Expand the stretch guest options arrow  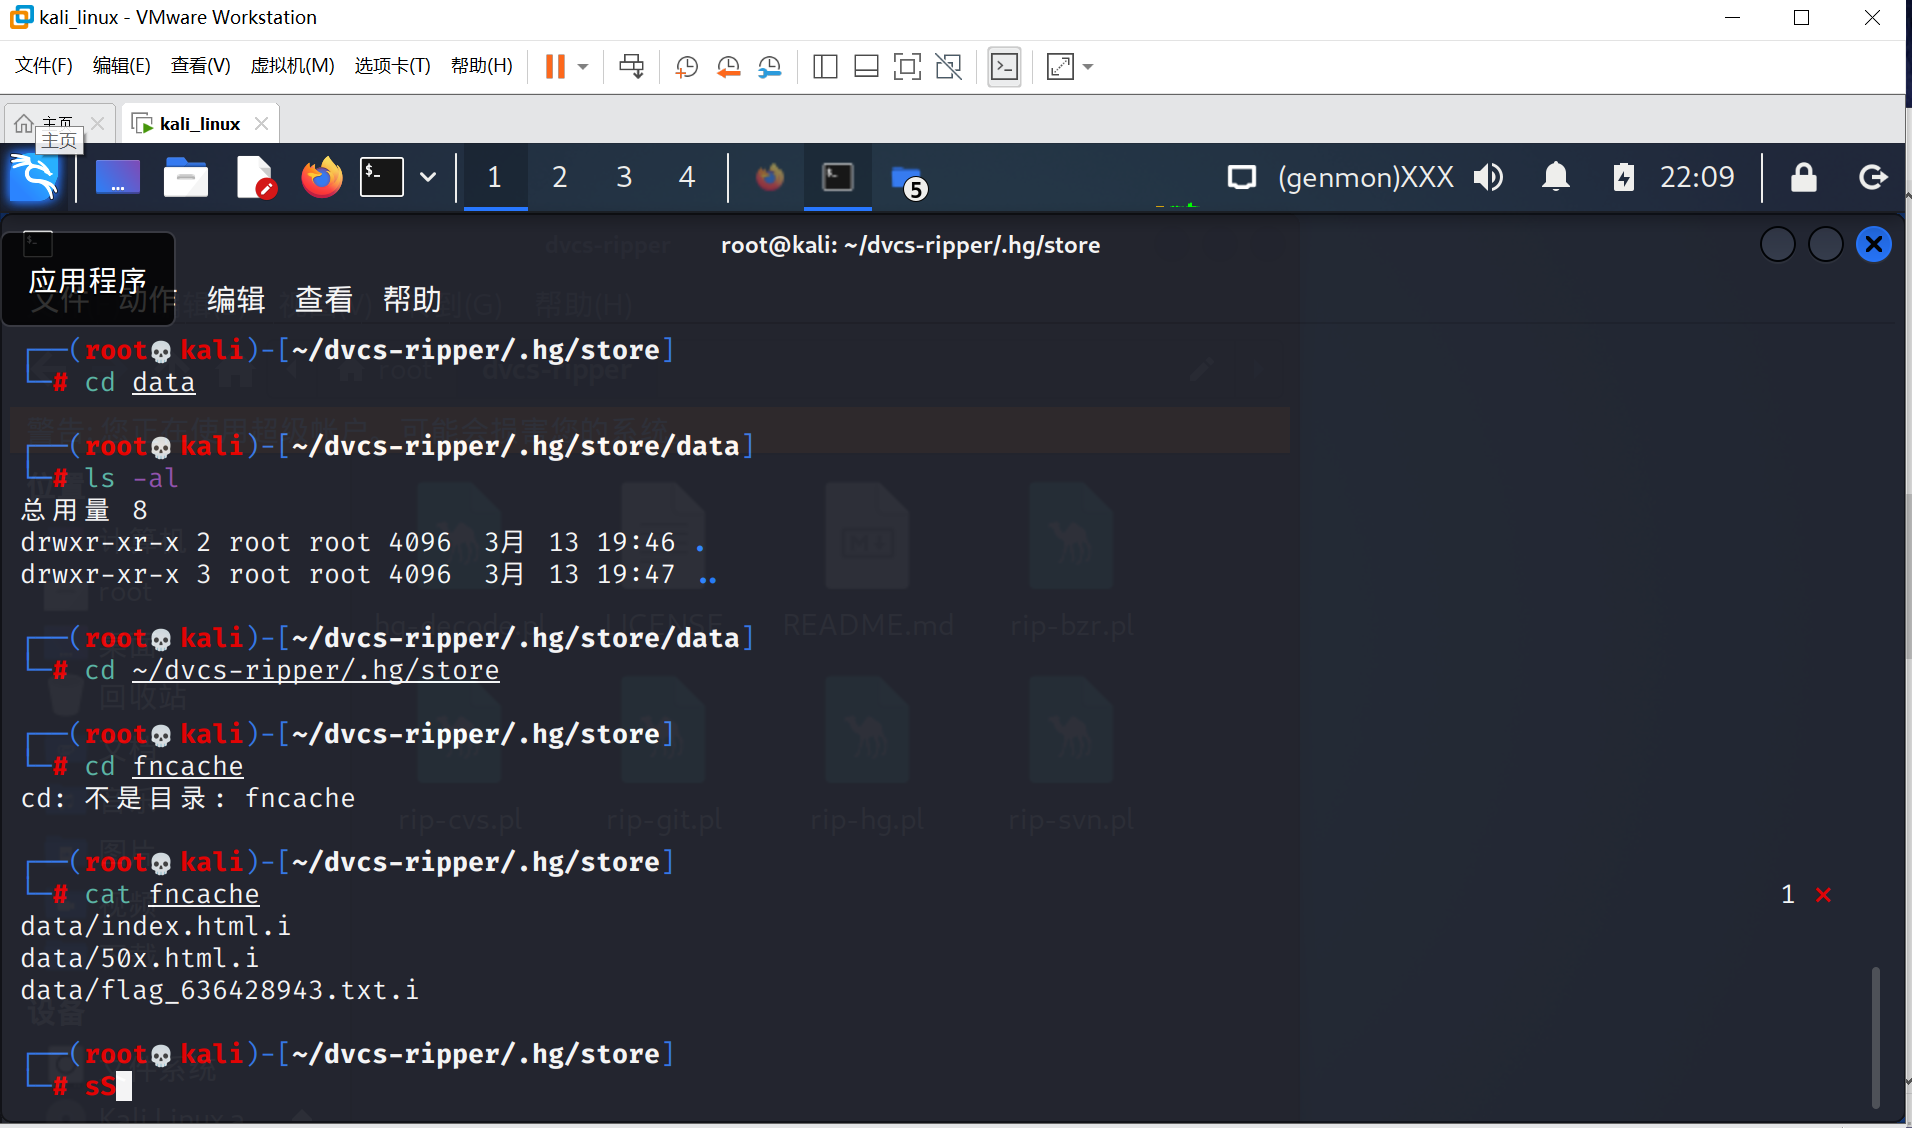click(x=1088, y=67)
